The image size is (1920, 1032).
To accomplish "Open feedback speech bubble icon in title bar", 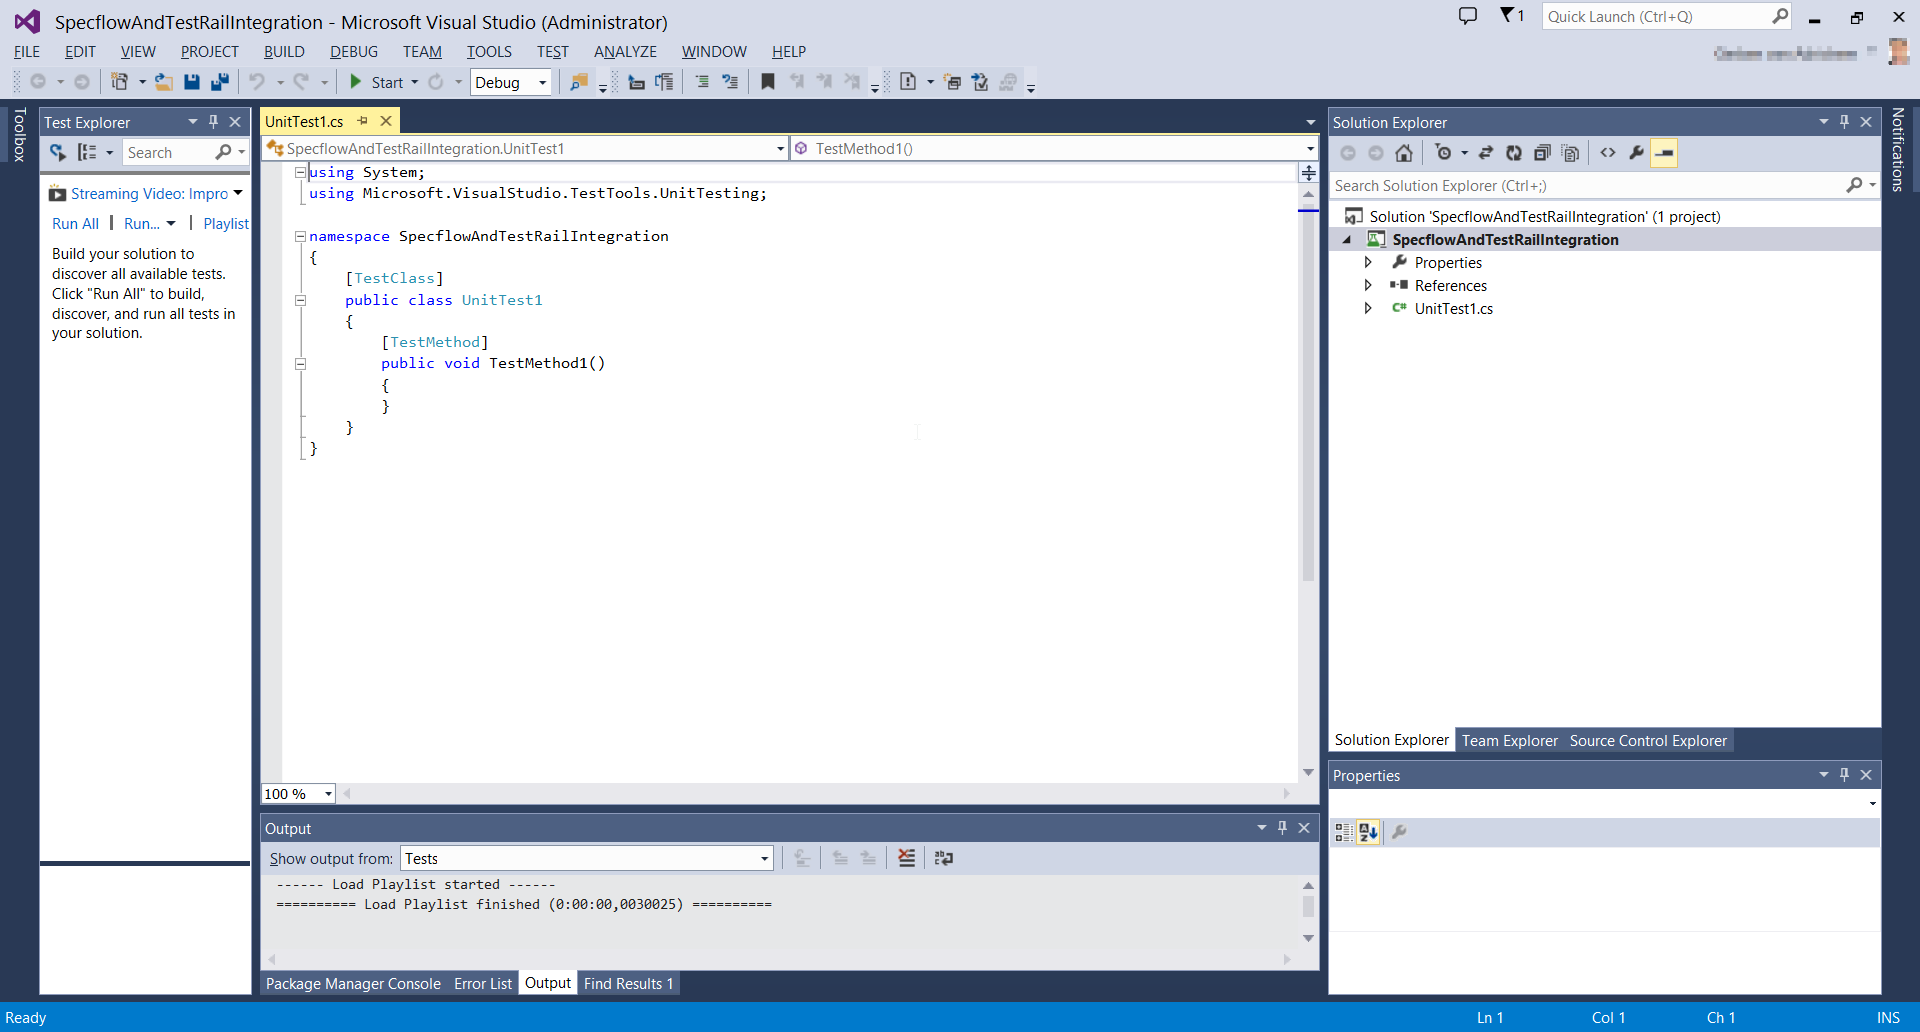I will (x=1467, y=16).
